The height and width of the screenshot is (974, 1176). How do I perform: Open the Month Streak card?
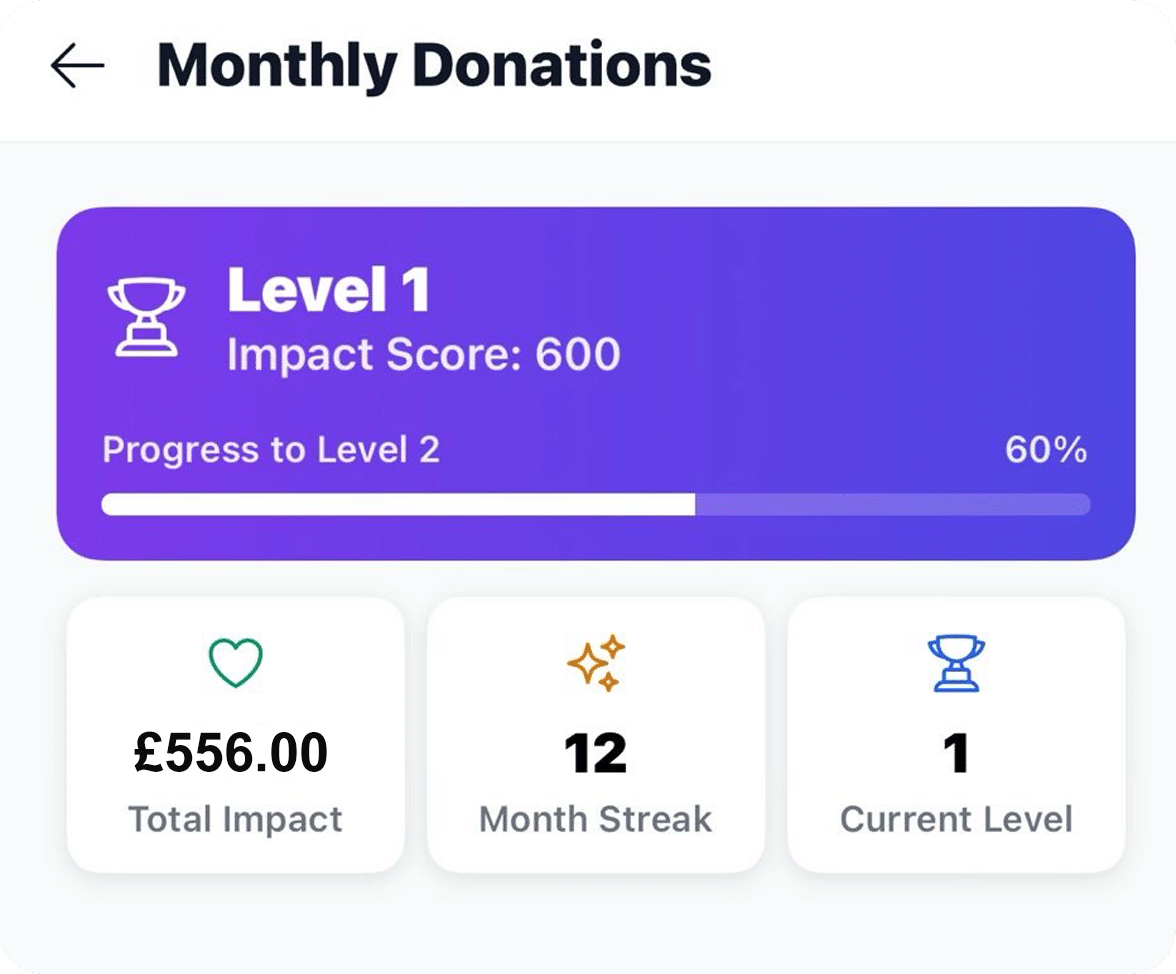[596, 735]
